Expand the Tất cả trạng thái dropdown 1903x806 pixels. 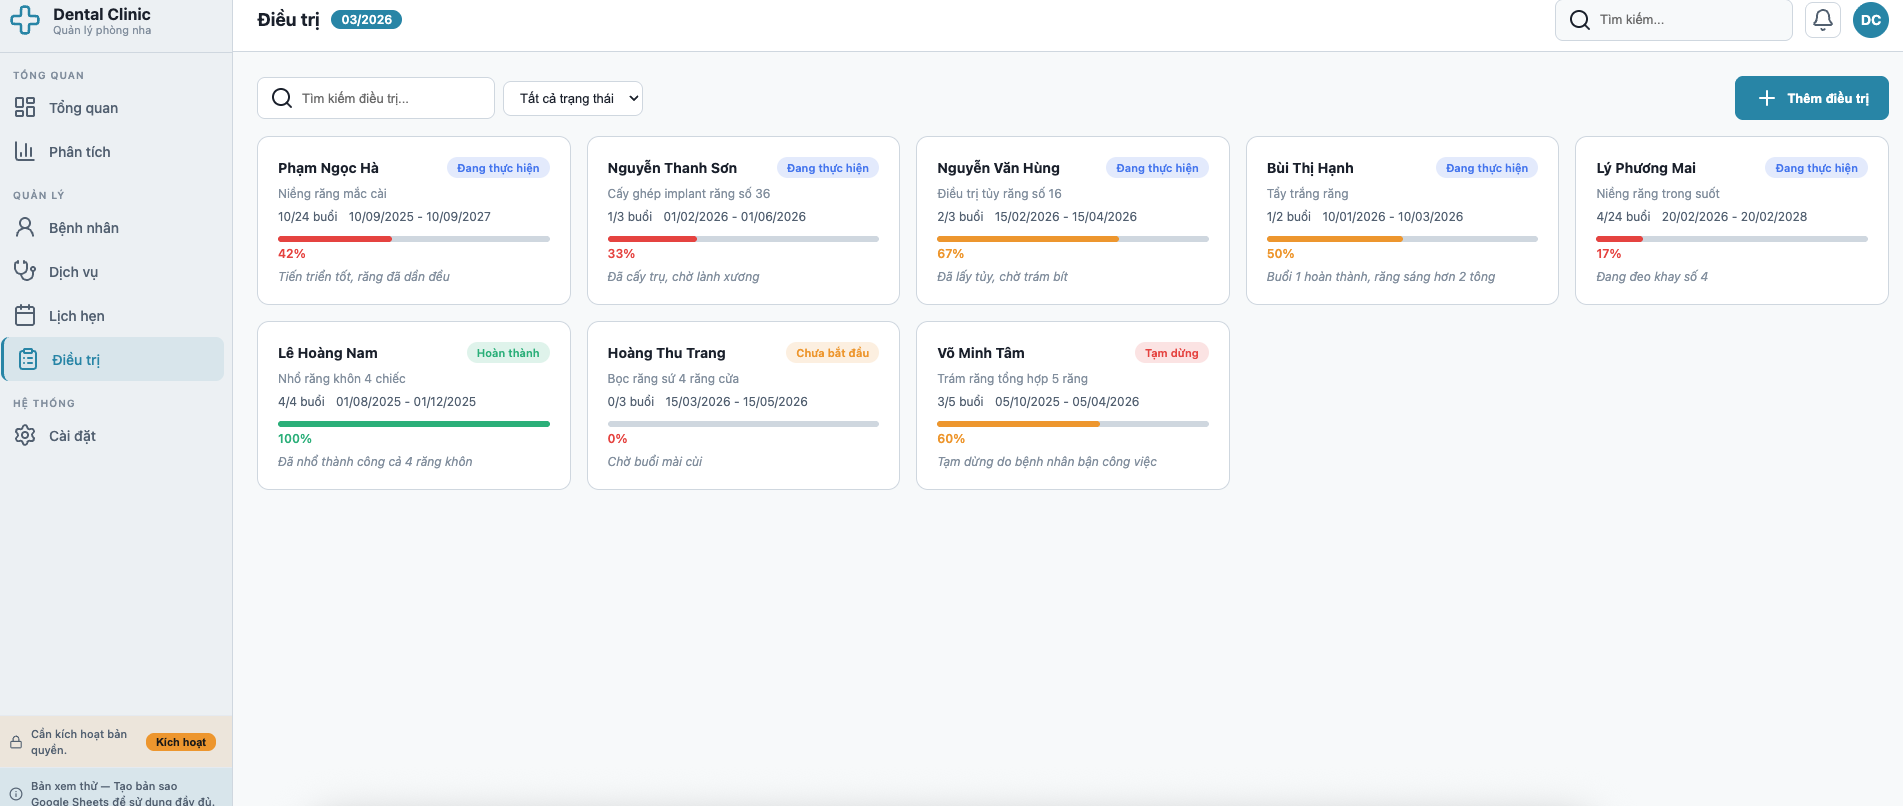click(573, 98)
